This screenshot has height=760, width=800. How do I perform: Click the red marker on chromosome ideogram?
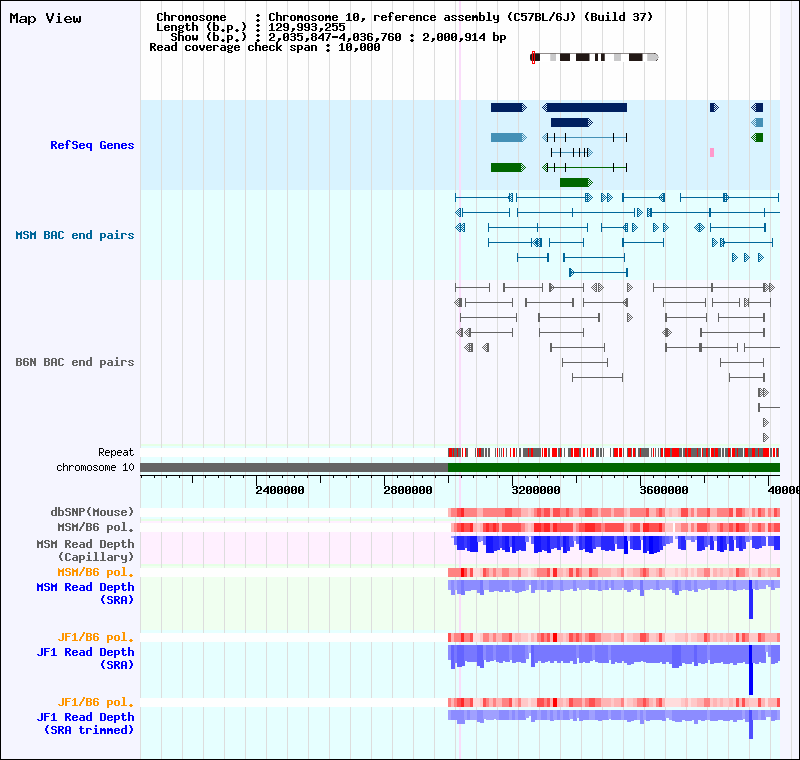pyautogui.click(x=533, y=57)
